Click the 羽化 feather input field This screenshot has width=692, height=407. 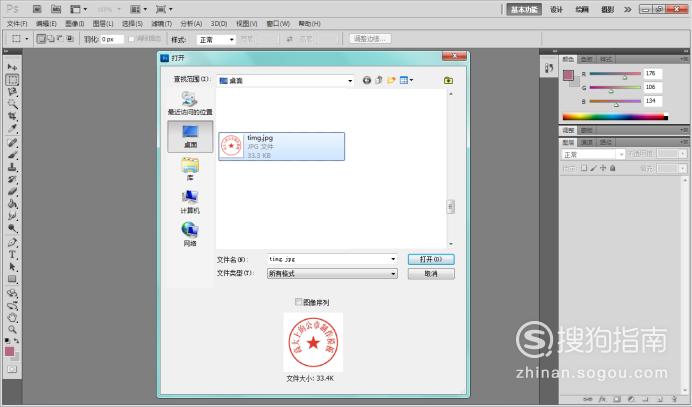pos(112,39)
